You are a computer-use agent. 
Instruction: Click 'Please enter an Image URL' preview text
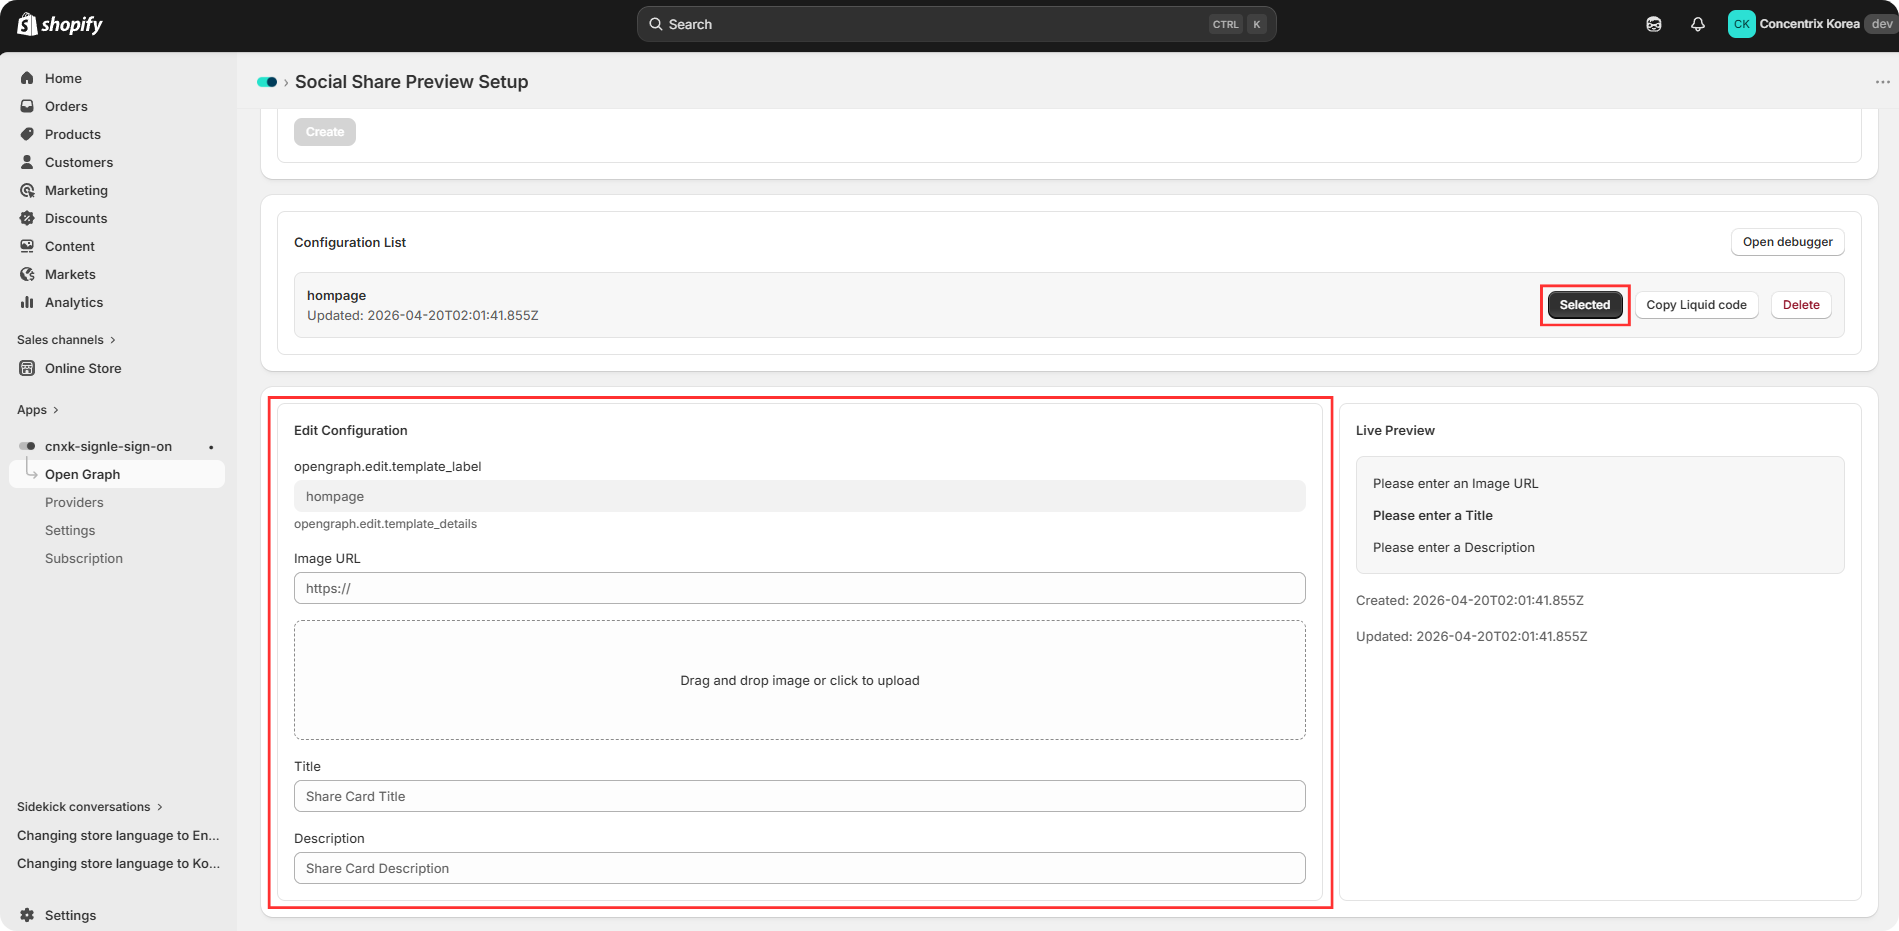pyautogui.click(x=1455, y=483)
